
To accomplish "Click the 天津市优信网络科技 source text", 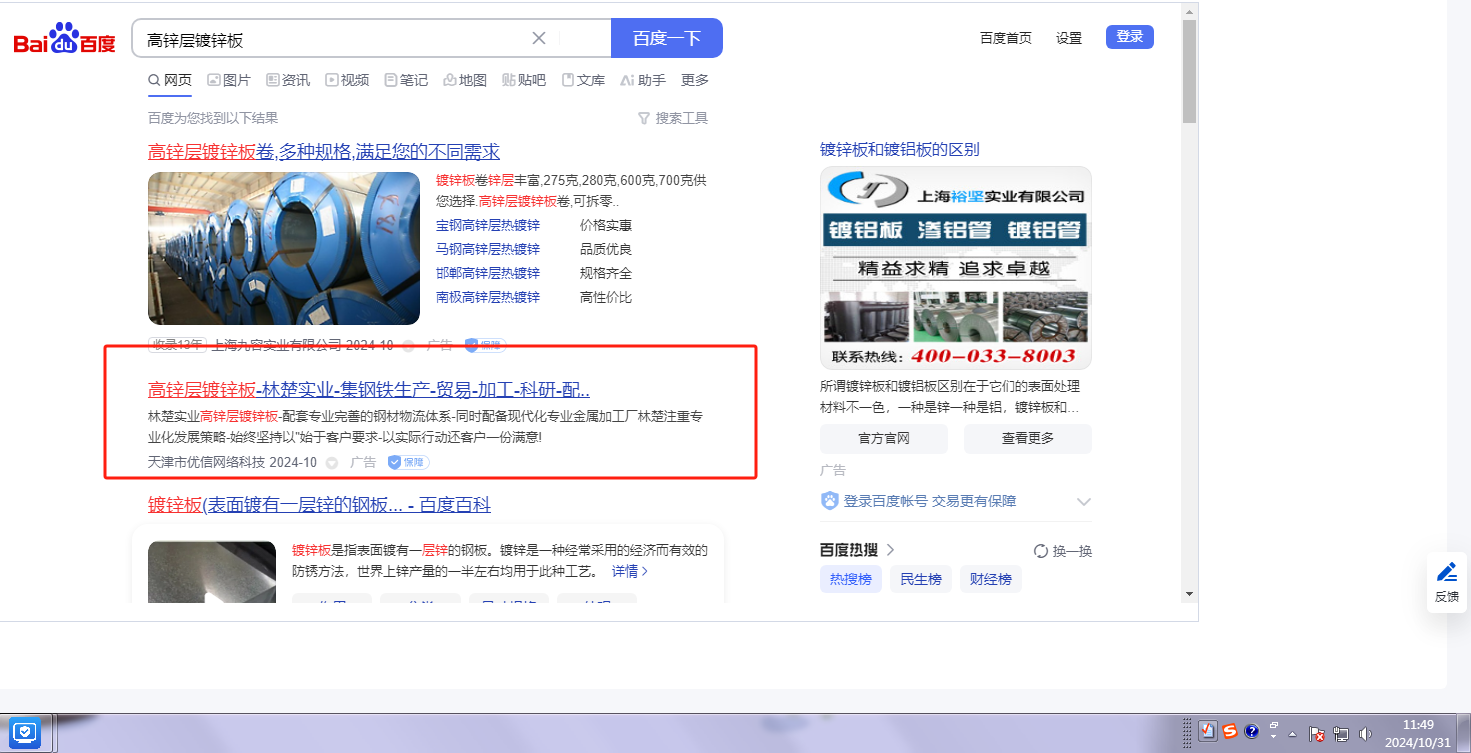I will point(207,462).
